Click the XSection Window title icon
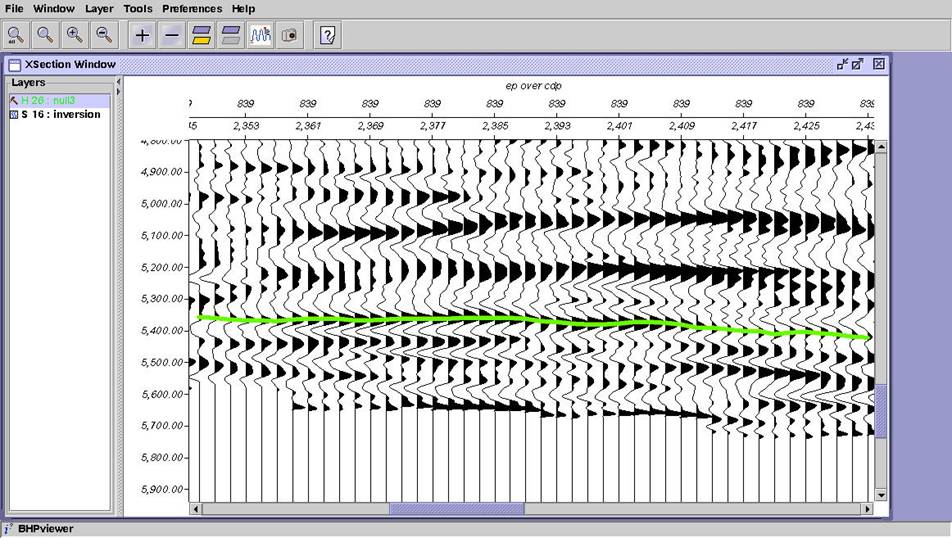 [15, 64]
